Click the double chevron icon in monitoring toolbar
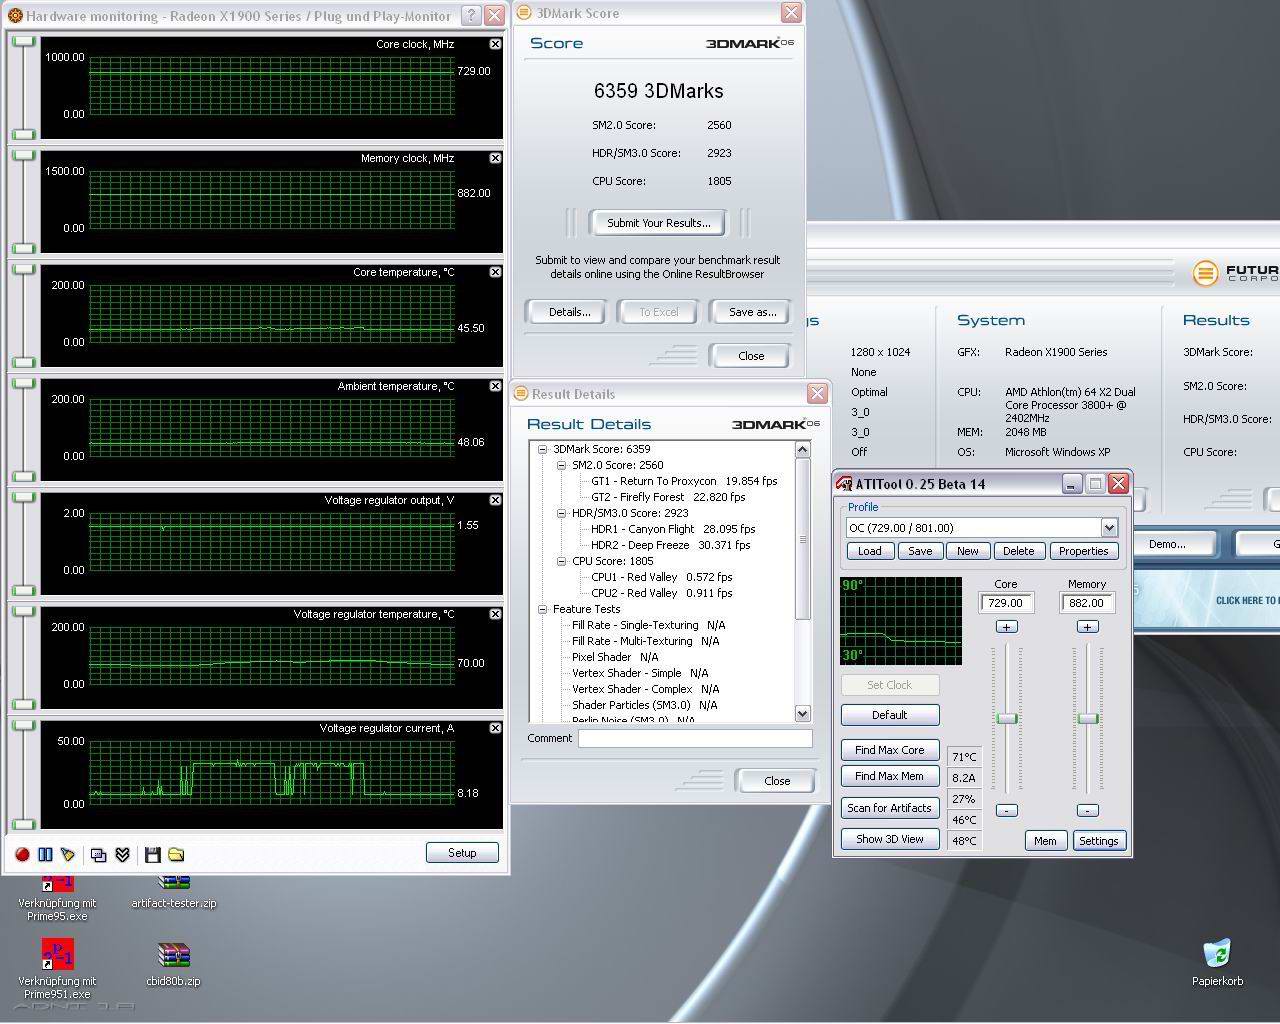This screenshot has height=1024, width=1280. (x=122, y=854)
